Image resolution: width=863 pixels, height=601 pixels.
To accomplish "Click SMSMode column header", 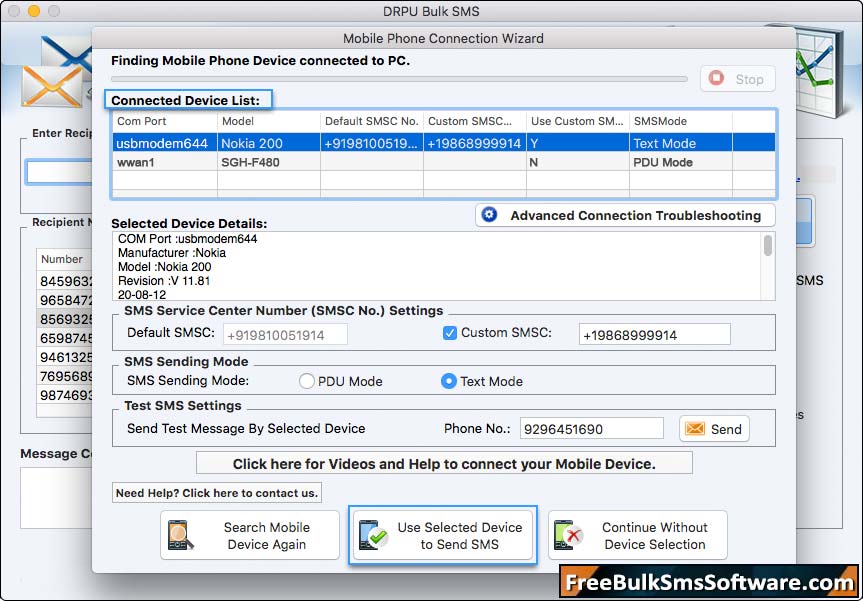I will [x=680, y=121].
